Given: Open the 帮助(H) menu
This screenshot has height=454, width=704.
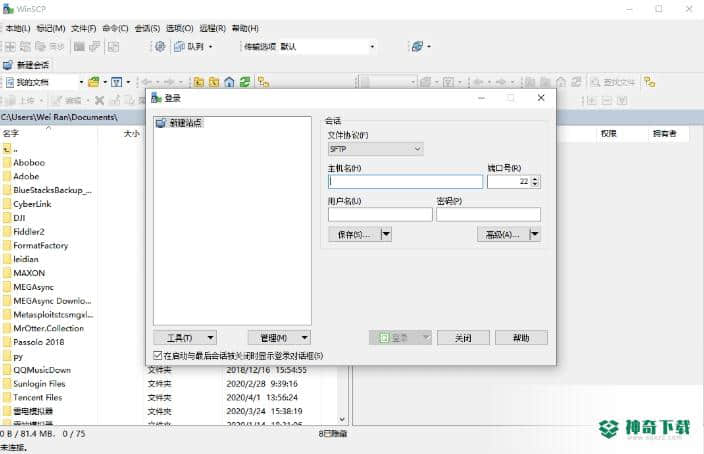Looking at the screenshot, I should pyautogui.click(x=245, y=28).
